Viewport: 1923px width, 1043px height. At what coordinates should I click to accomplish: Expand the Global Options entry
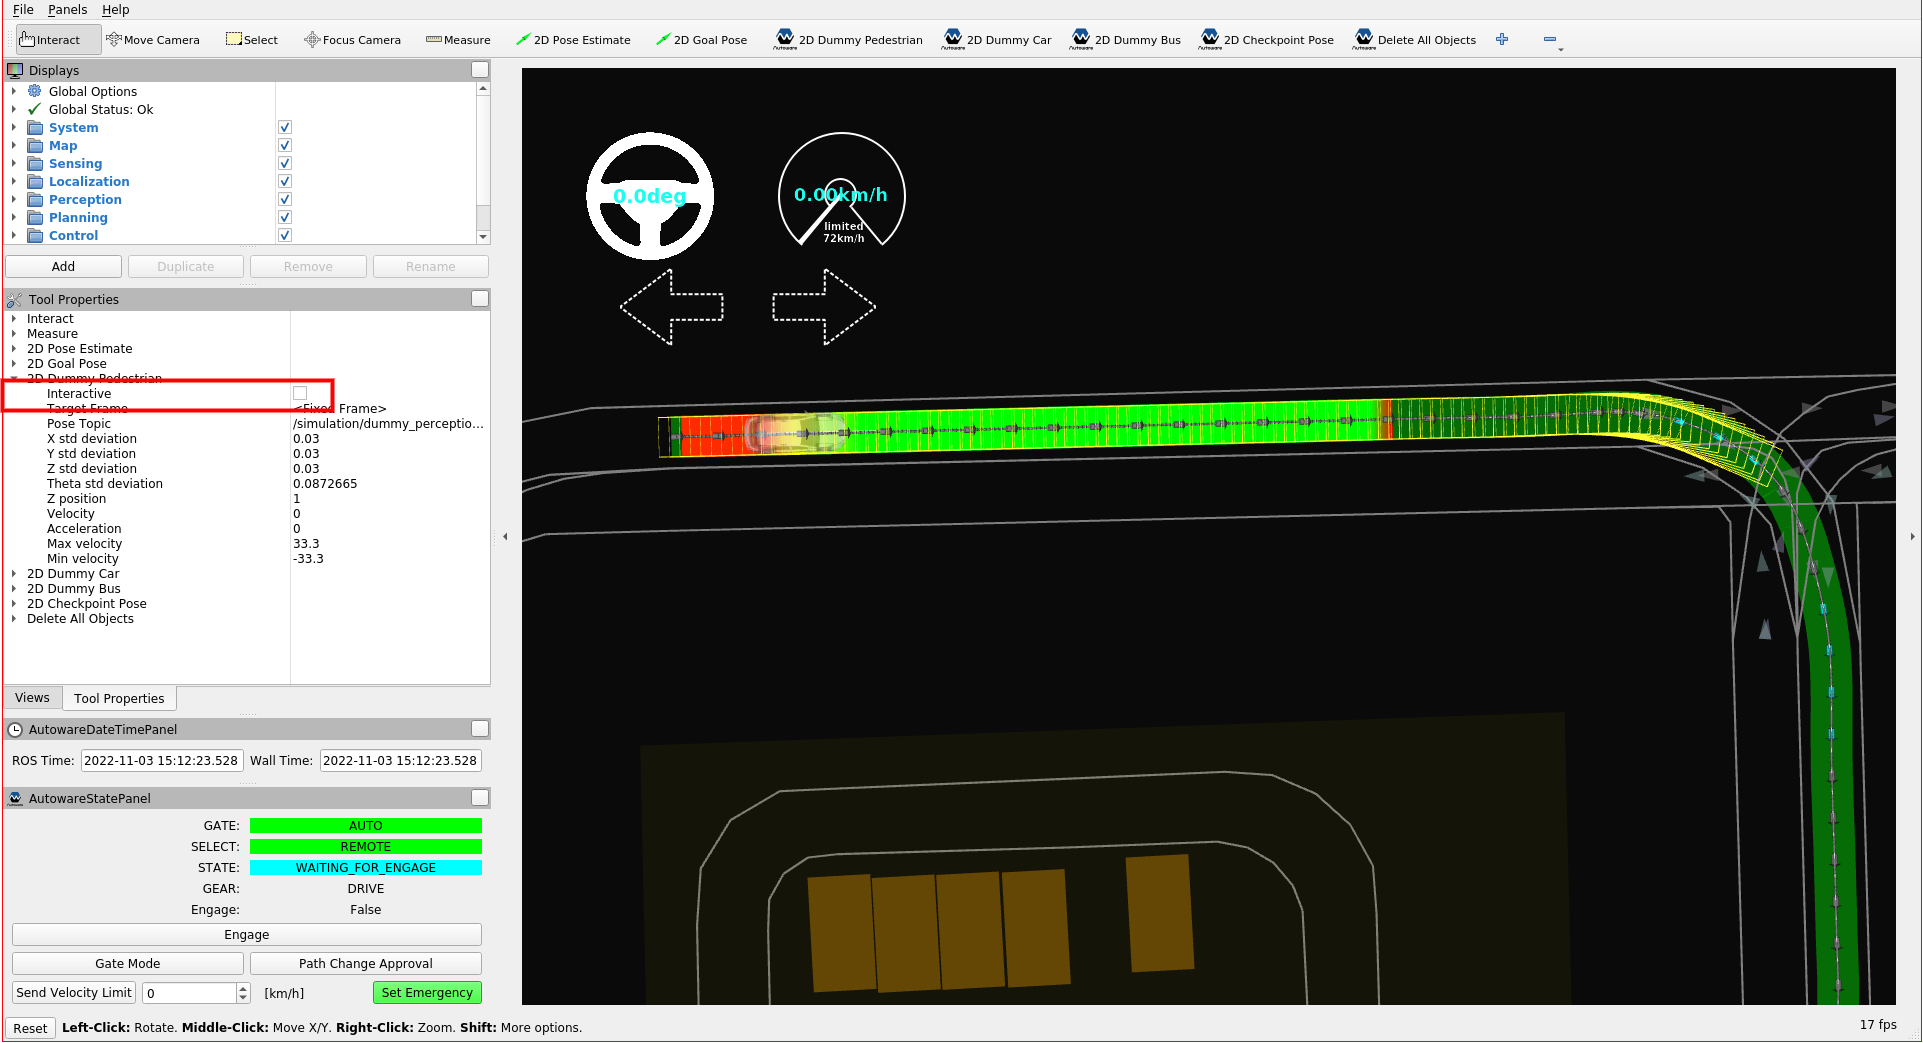tap(13, 91)
